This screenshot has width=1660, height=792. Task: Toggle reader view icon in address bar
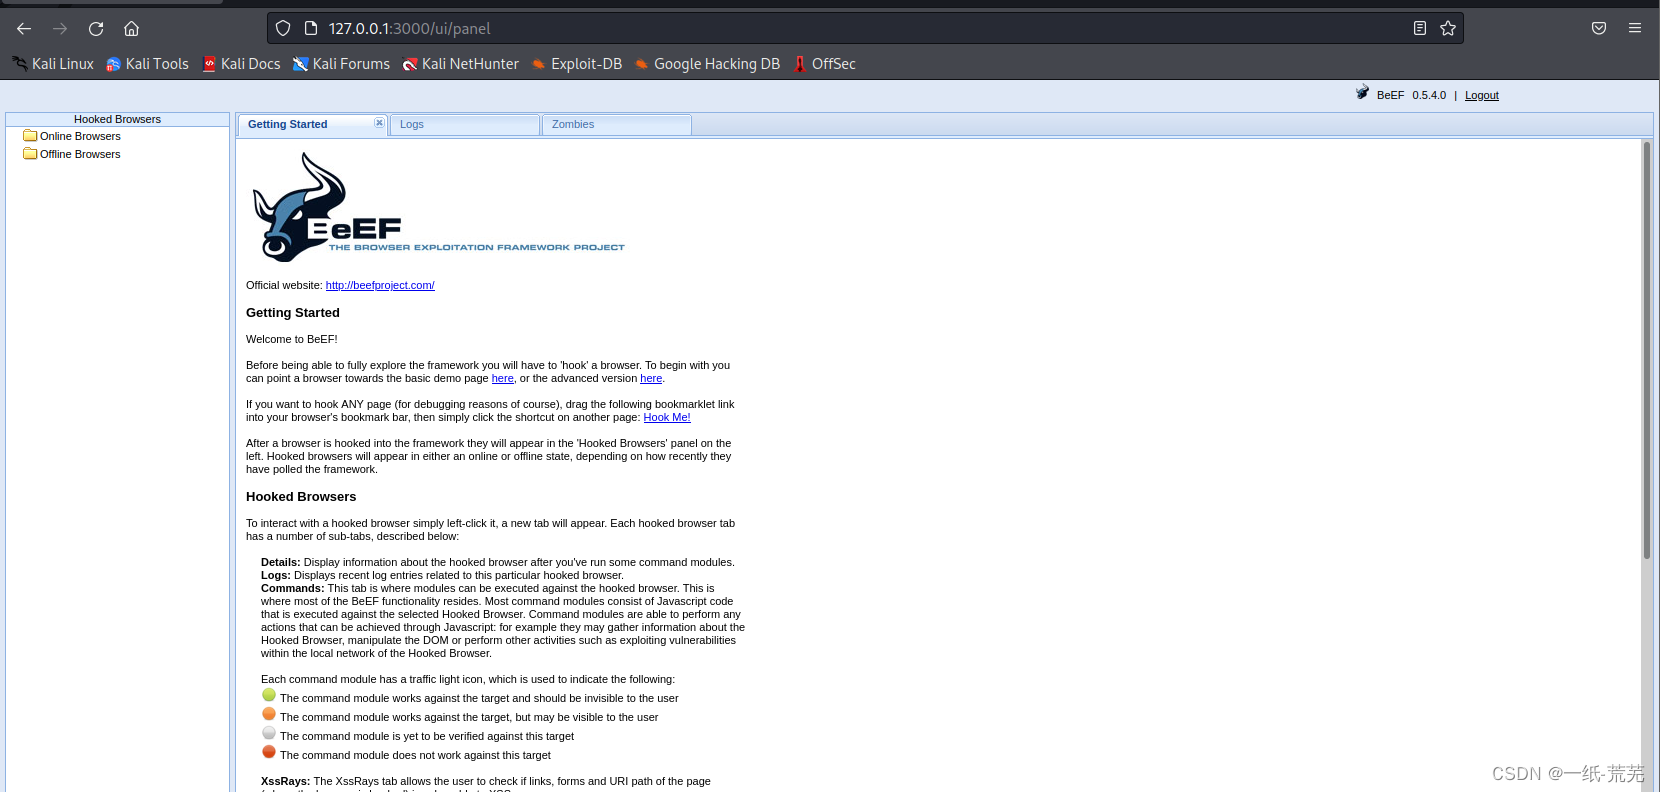[x=1420, y=28]
